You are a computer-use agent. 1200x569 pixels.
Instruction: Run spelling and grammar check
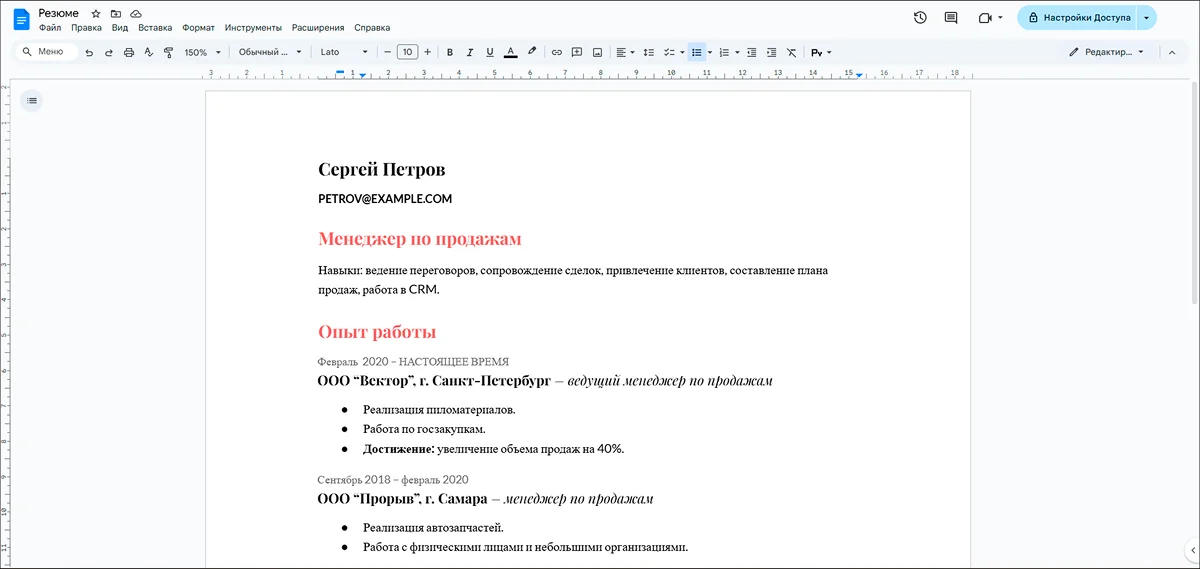coord(148,52)
